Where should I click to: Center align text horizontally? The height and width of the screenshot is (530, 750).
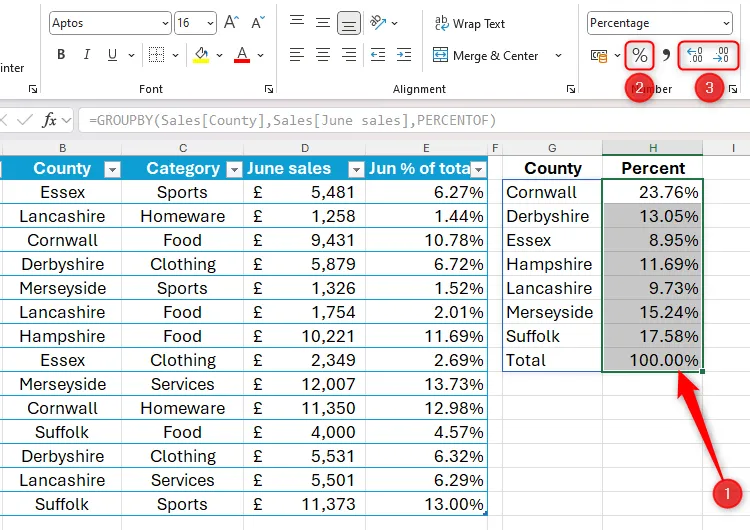(x=323, y=56)
